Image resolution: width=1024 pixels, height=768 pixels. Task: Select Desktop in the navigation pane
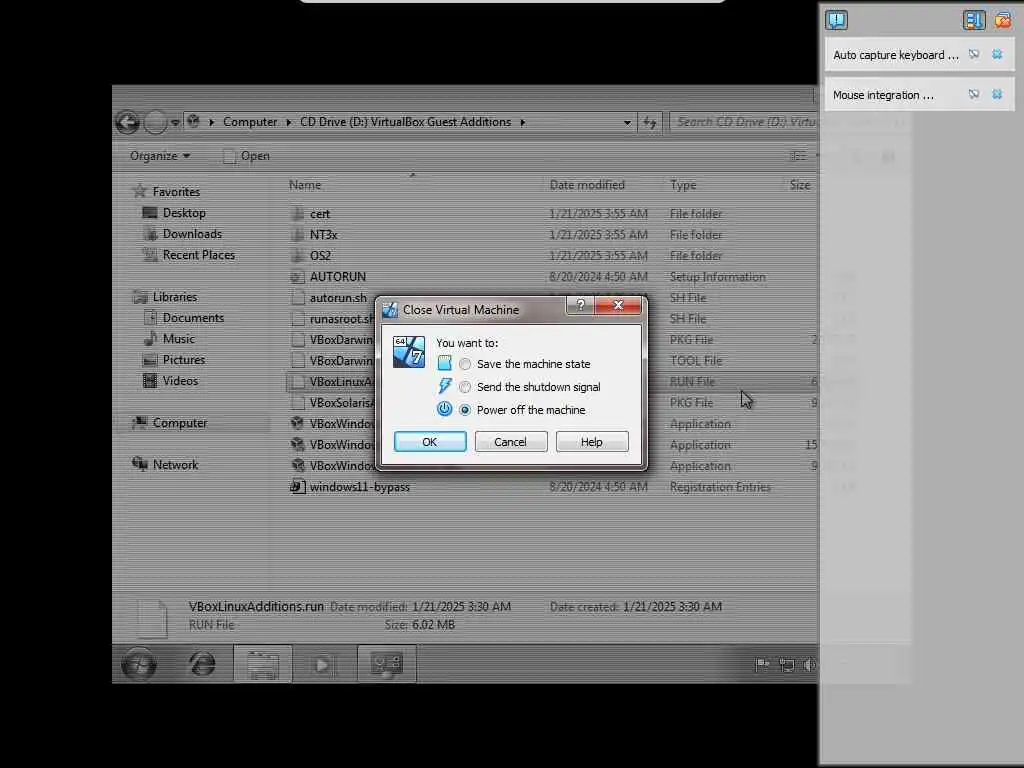pyautogui.click(x=174, y=213)
